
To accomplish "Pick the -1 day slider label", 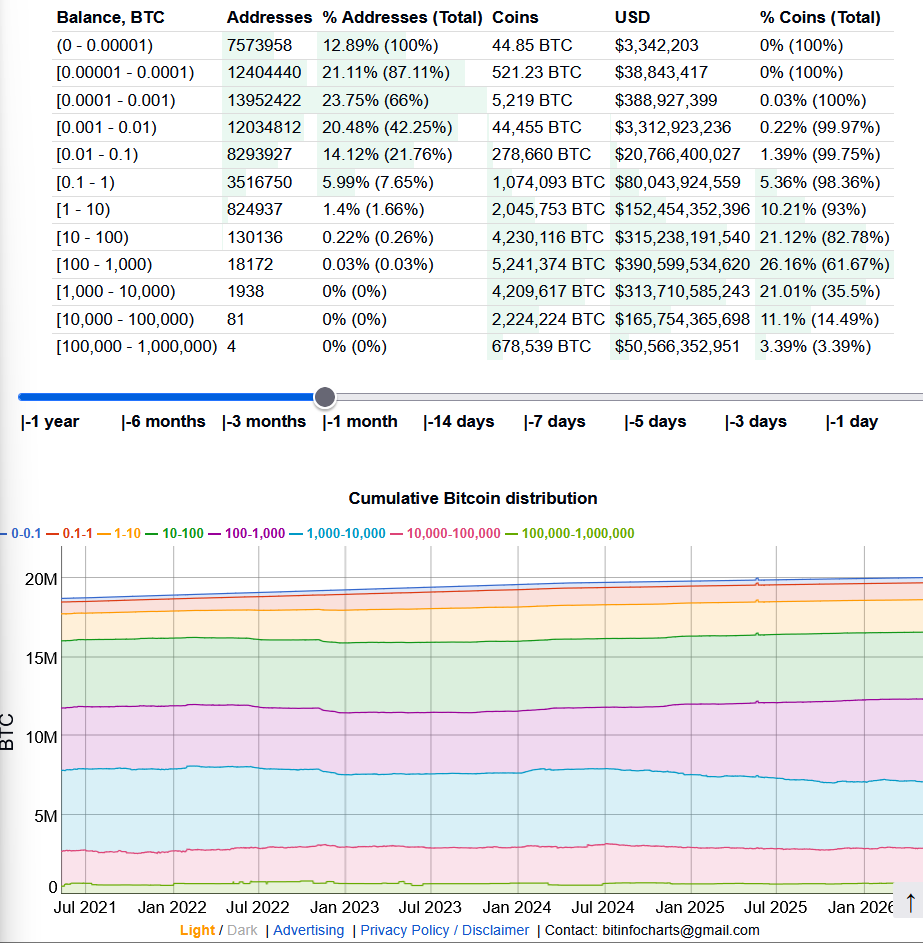I will pyautogui.click(x=852, y=422).
